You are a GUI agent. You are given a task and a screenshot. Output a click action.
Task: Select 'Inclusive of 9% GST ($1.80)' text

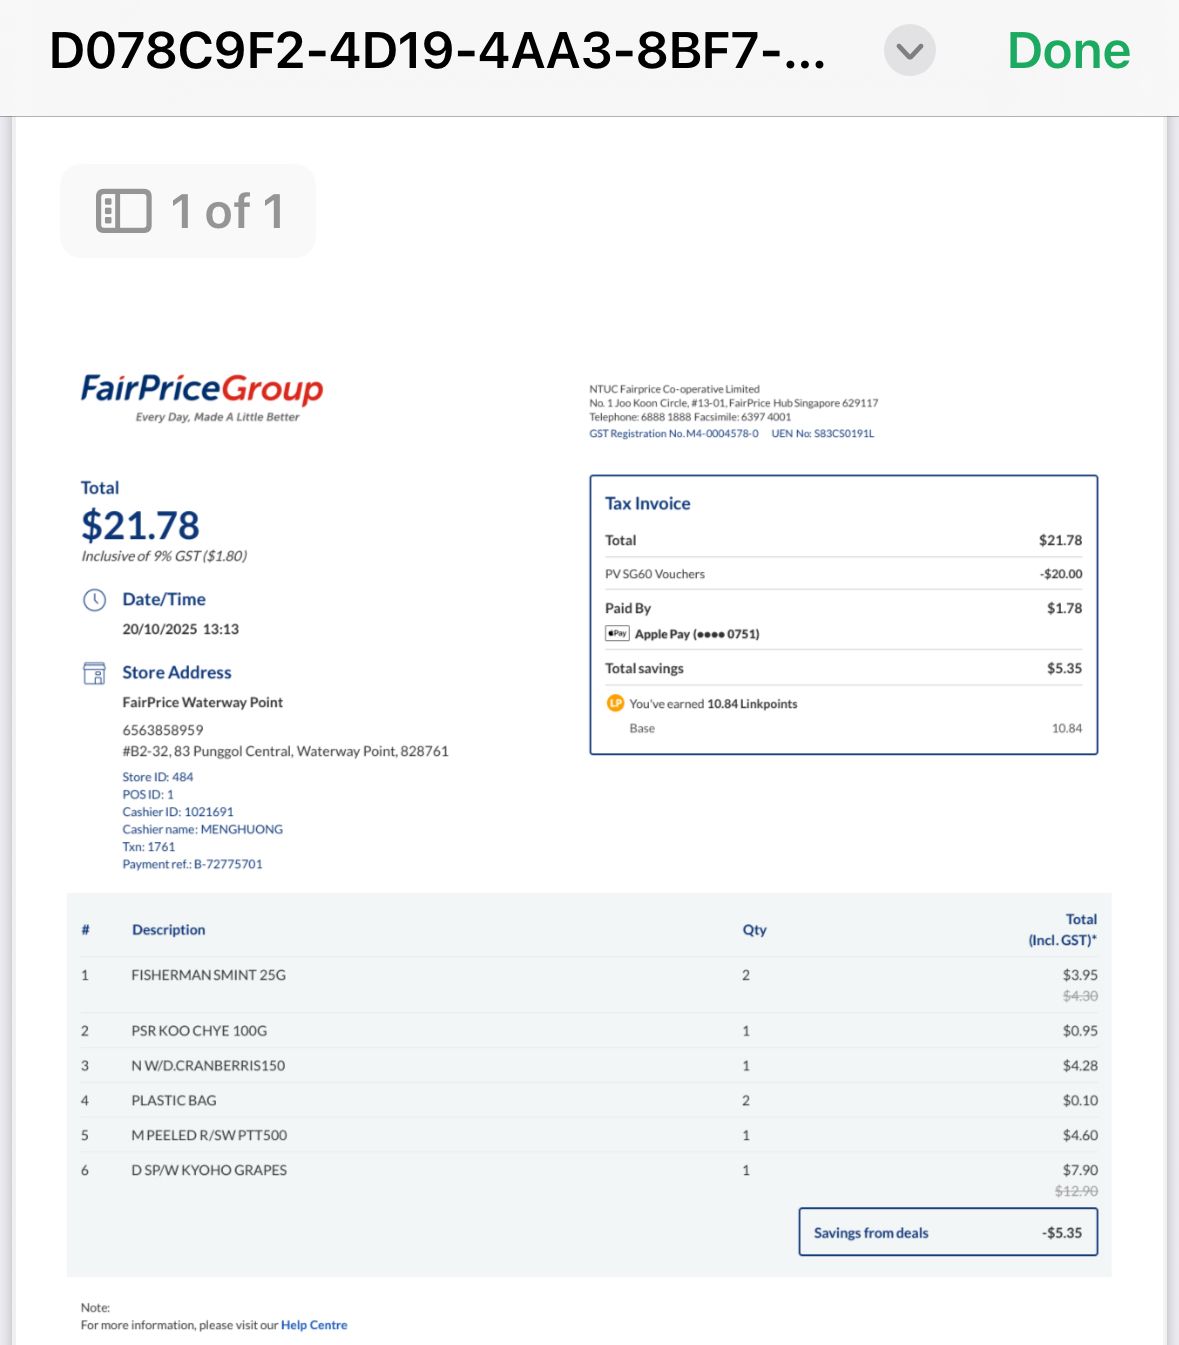coord(164,556)
